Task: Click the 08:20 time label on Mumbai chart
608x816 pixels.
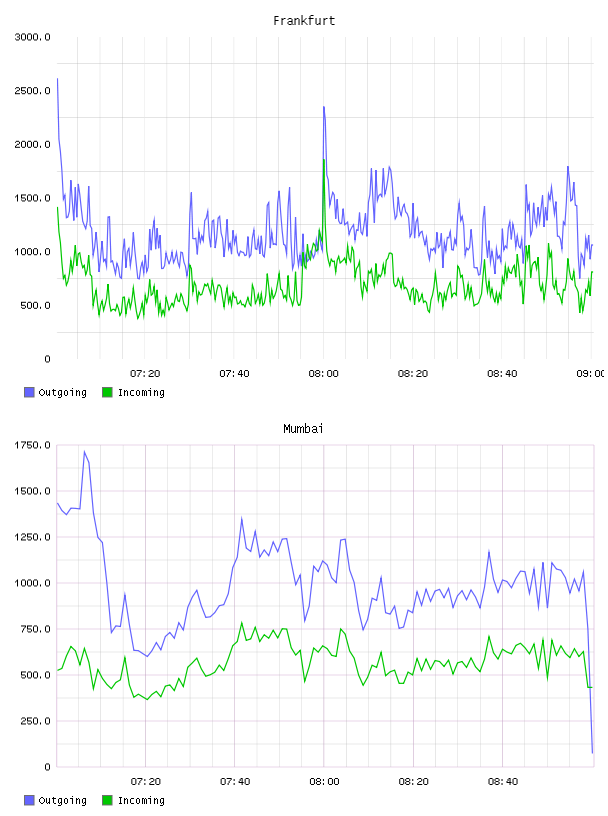Action: 414,782
